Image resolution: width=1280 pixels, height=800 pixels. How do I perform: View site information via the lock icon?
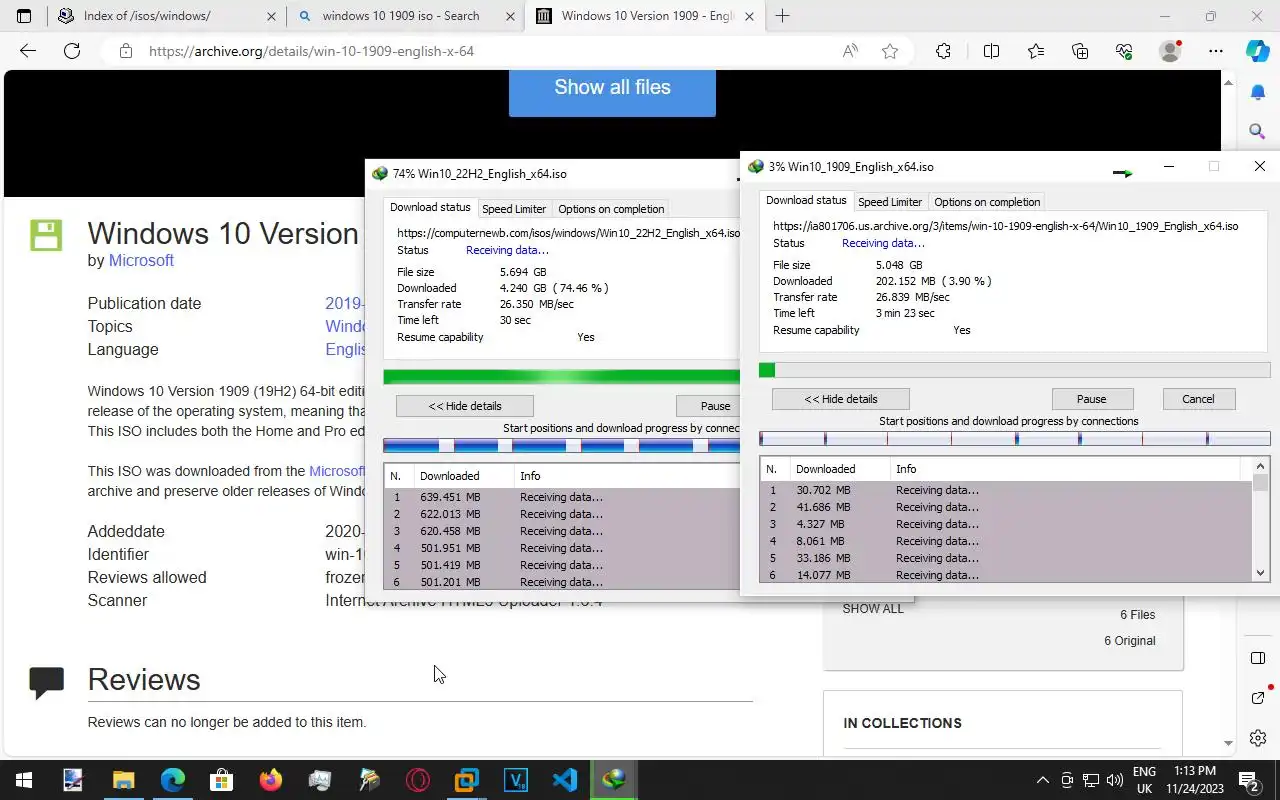pyautogui.click(x=125, y=51)
